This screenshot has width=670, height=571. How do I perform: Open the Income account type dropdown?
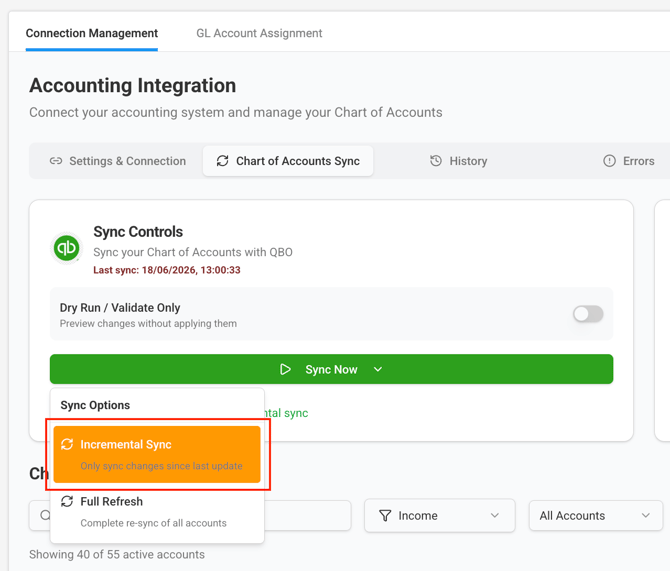(440, 515)
